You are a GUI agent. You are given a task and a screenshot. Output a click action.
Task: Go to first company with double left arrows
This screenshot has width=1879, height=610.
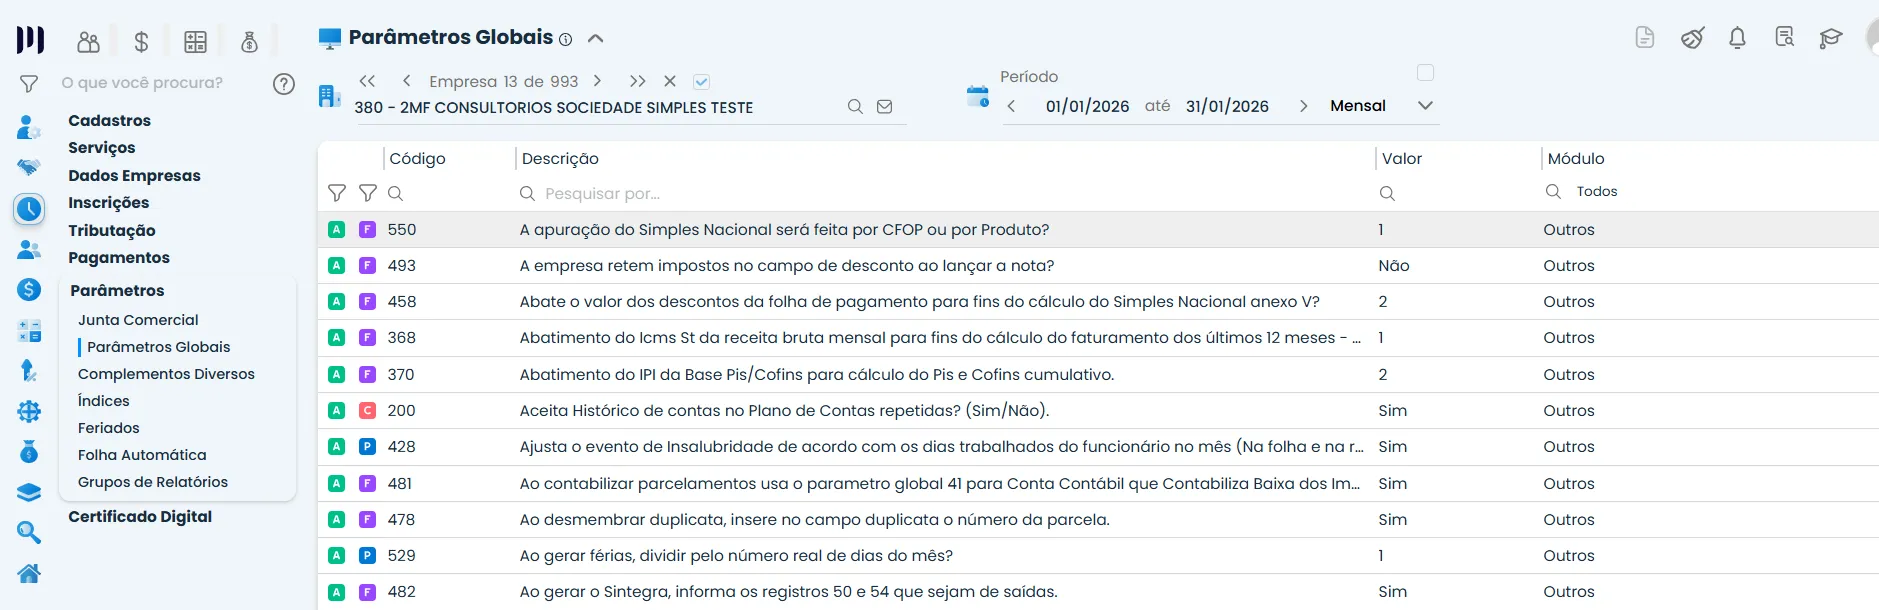click(x=367, y=81)
